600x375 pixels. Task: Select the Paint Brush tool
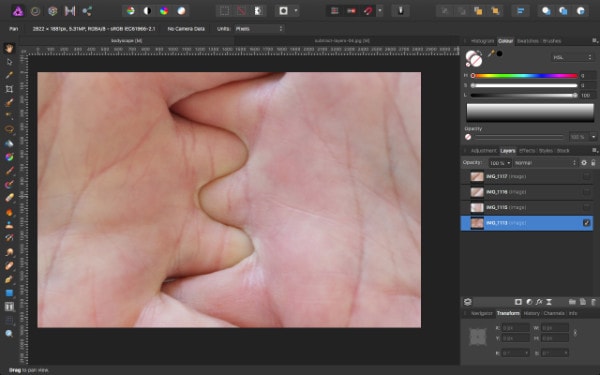coord(9,171)
